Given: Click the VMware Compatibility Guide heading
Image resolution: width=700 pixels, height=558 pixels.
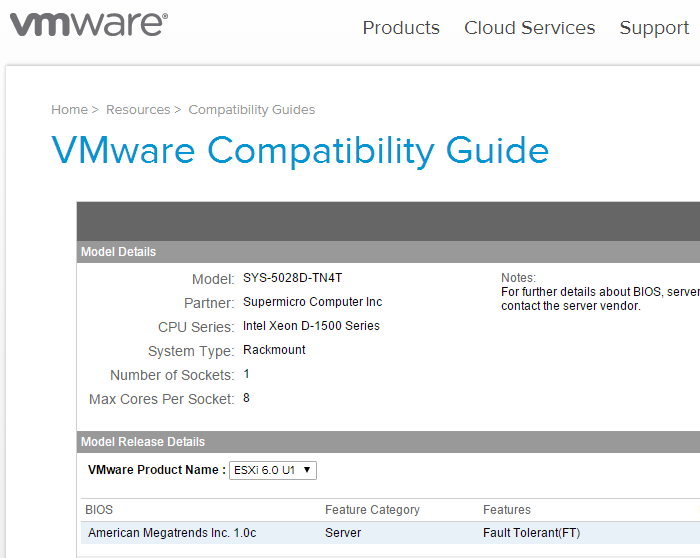Looking at the screenshot, I should tap(300, 151).
